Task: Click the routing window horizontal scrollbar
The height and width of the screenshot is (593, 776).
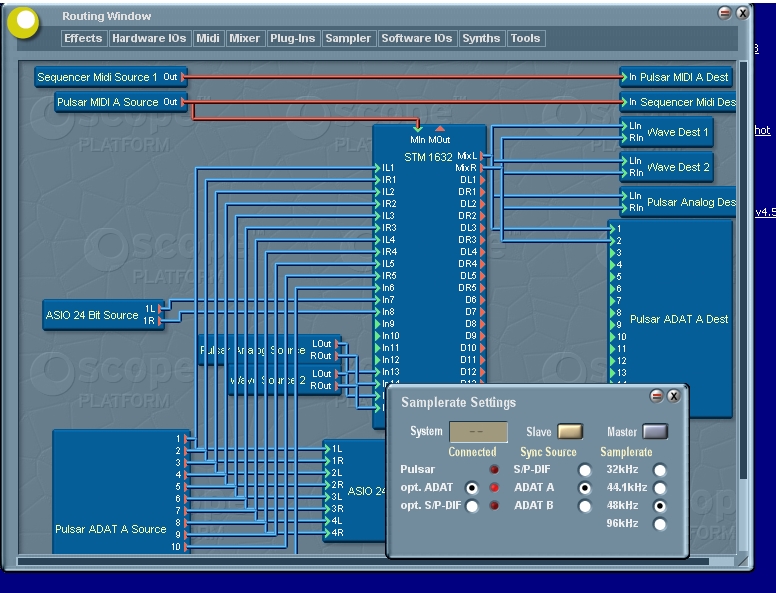Action: 363,561
